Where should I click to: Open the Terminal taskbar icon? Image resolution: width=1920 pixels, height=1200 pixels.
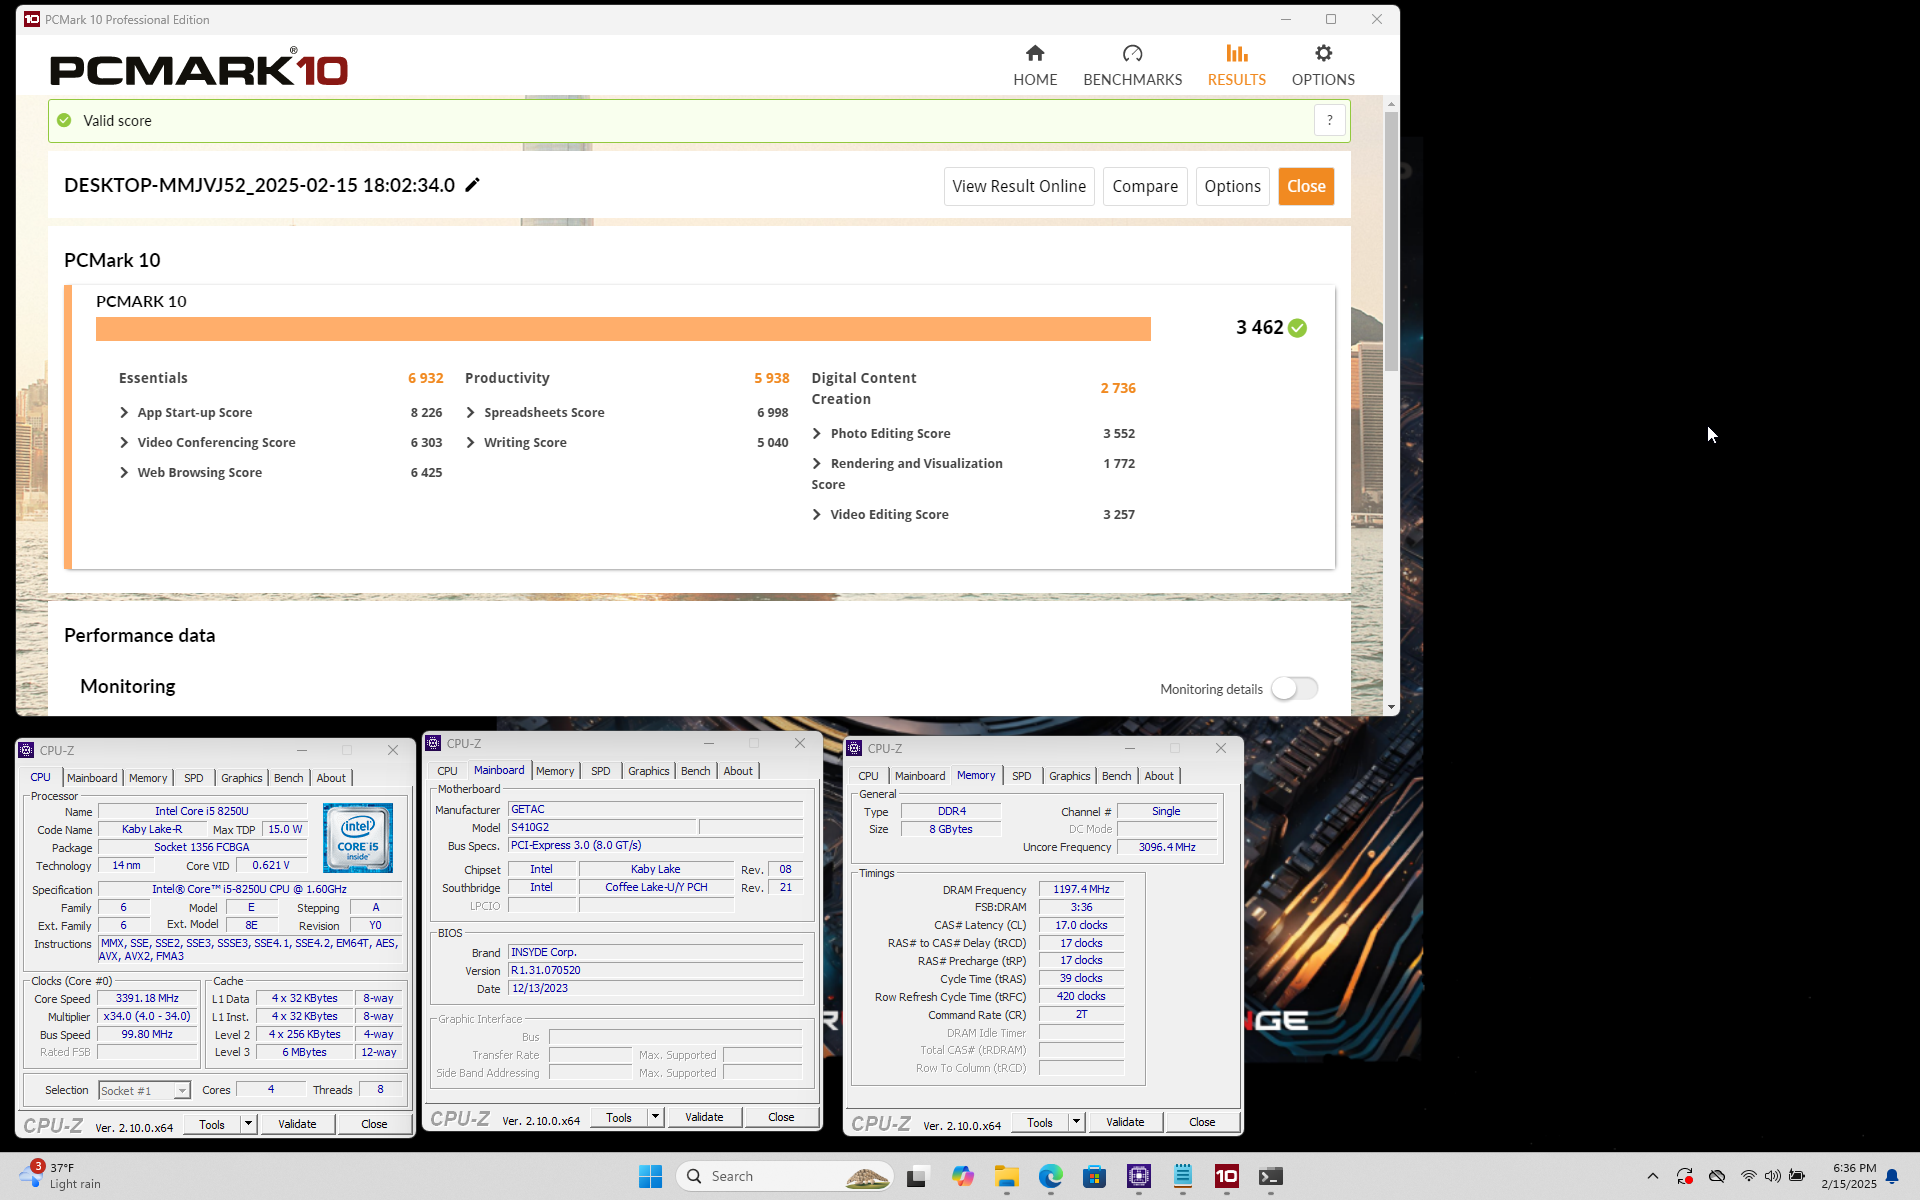click(x=1270, y=1176)
